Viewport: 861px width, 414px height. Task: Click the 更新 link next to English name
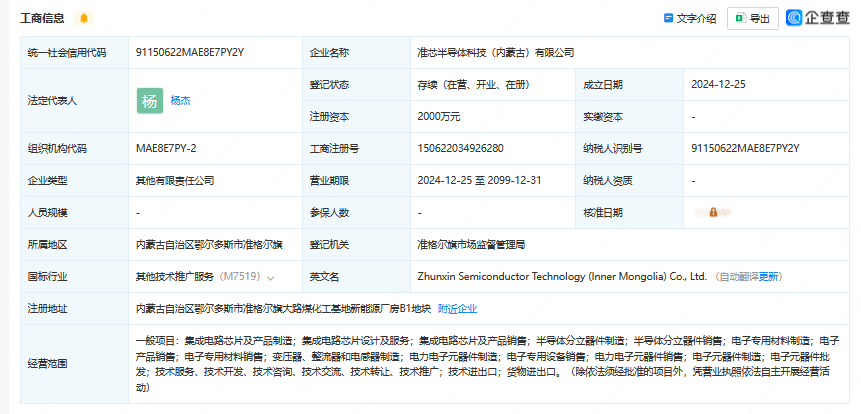pyautogui.click(x=768, y=277)
